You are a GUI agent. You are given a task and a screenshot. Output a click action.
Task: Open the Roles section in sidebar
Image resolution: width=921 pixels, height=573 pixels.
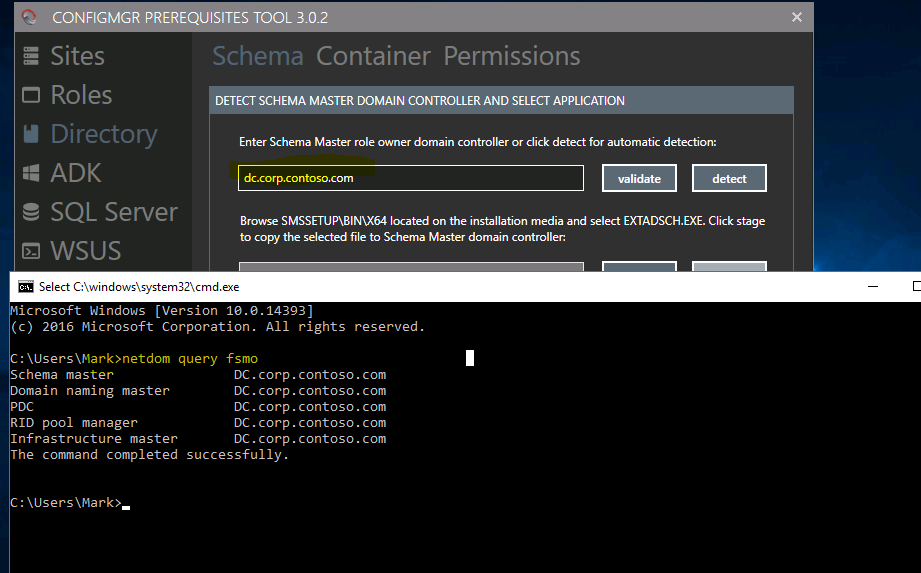tap(81, 95)
